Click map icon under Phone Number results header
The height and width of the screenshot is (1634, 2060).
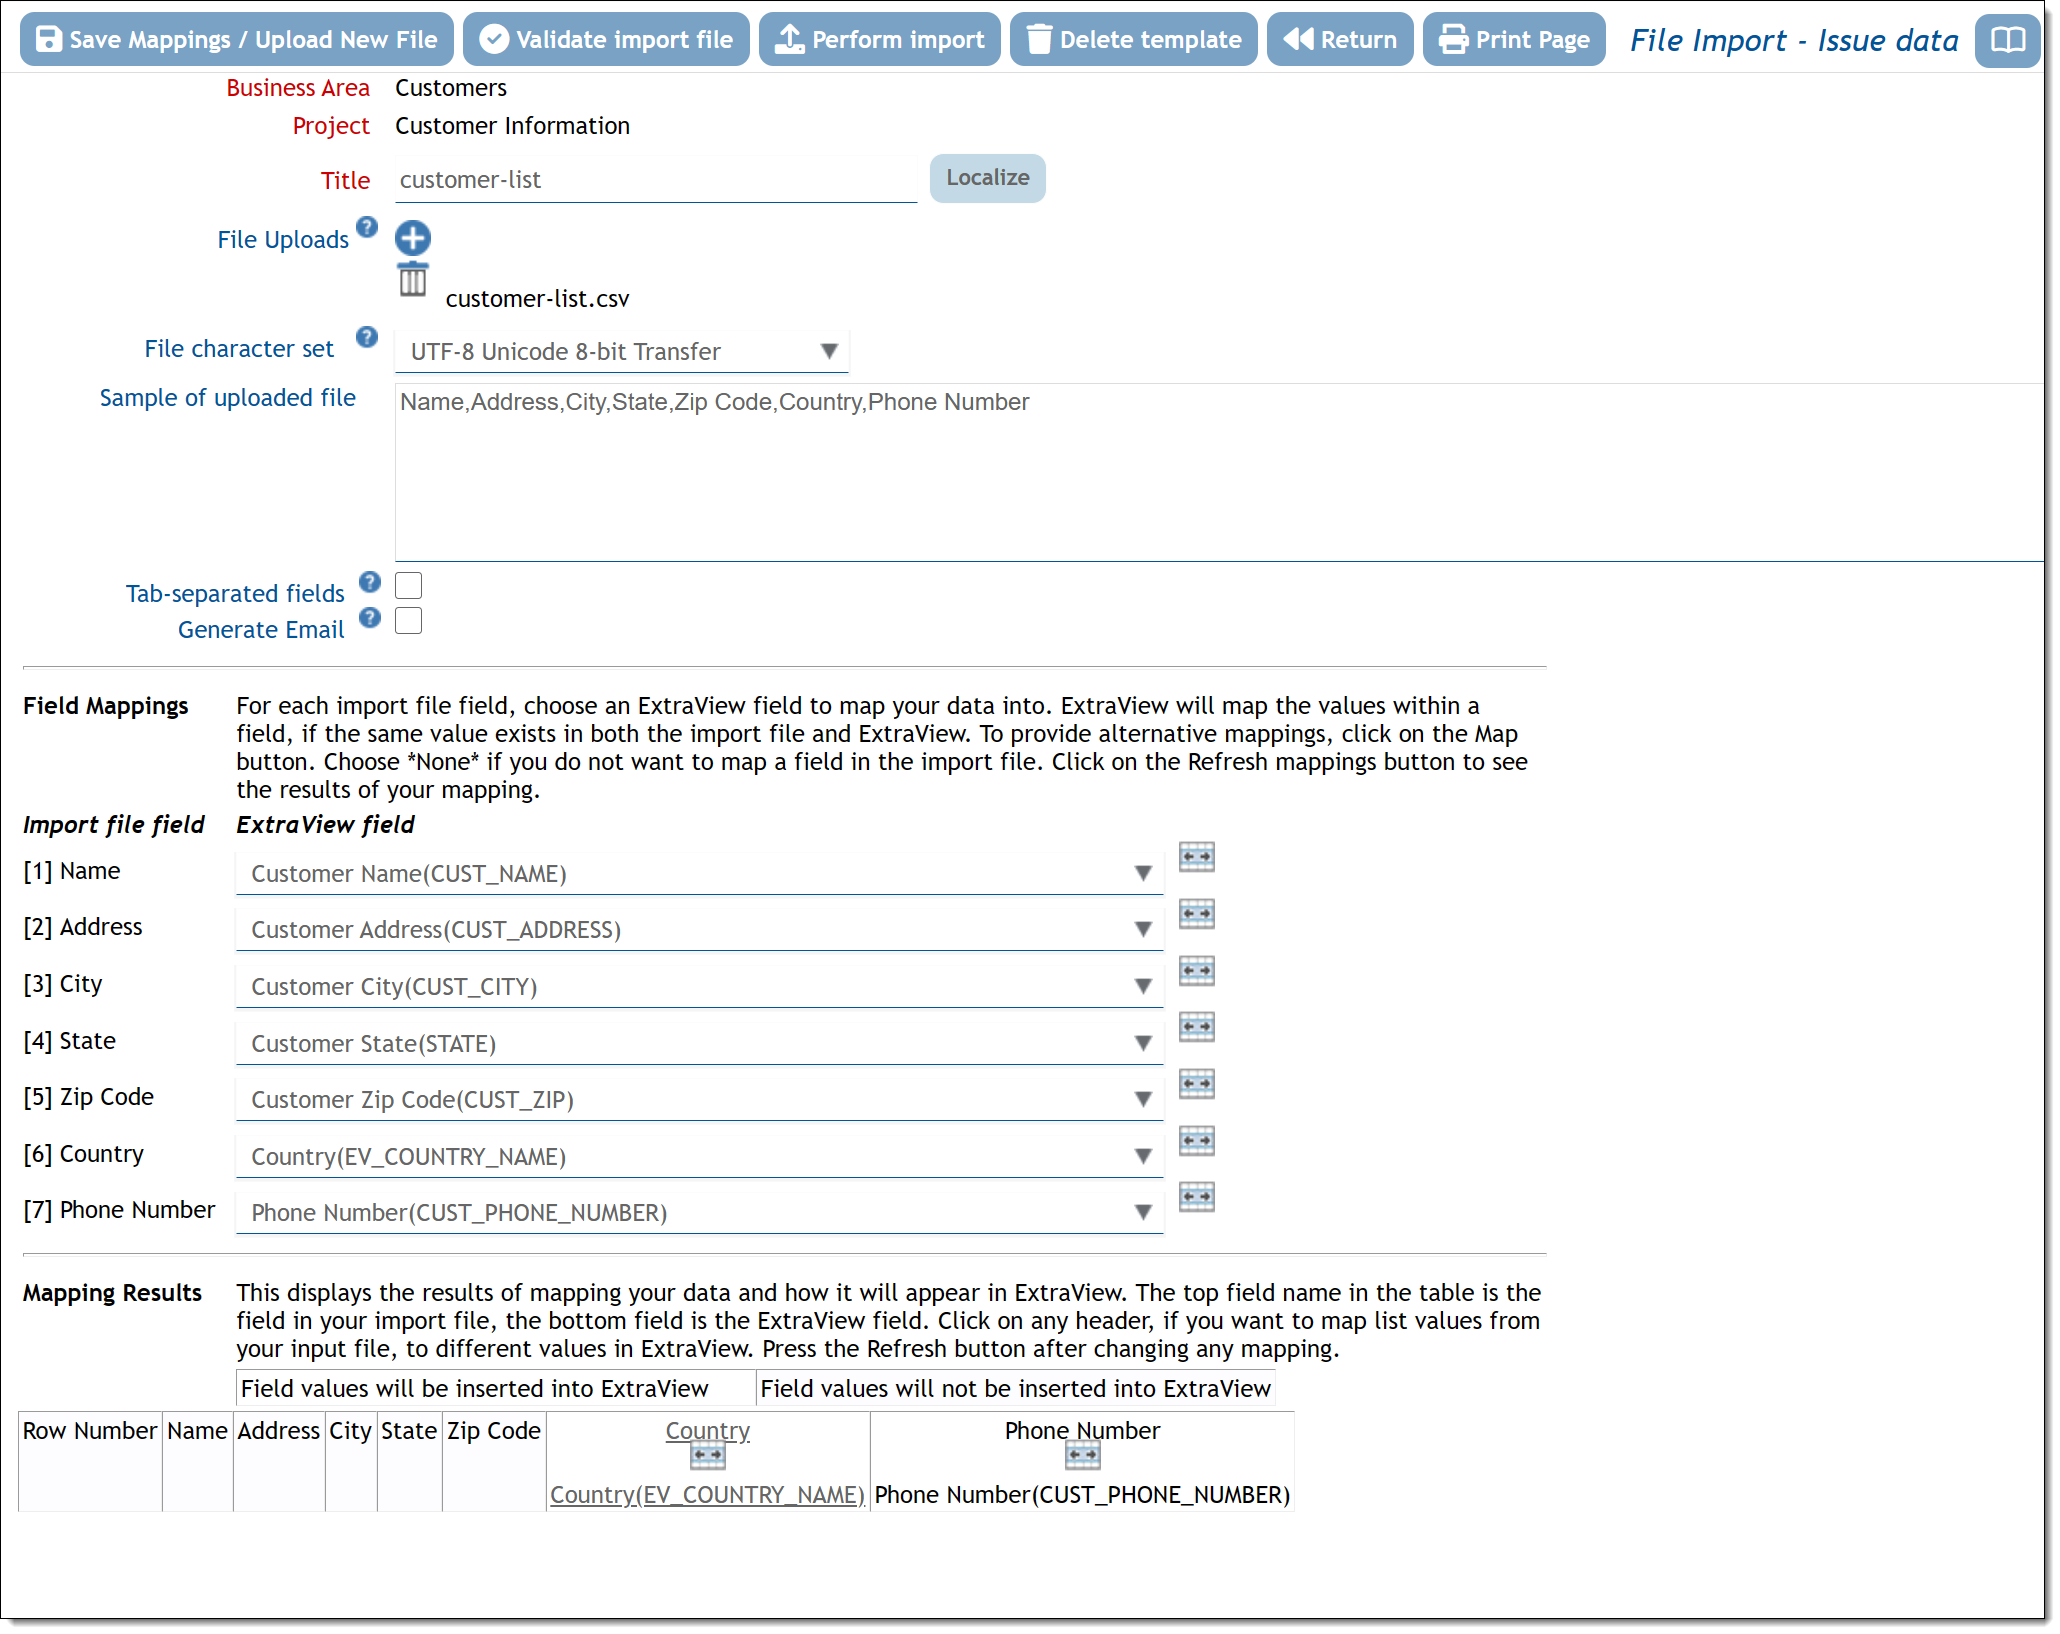[x=1082, y=1457]
